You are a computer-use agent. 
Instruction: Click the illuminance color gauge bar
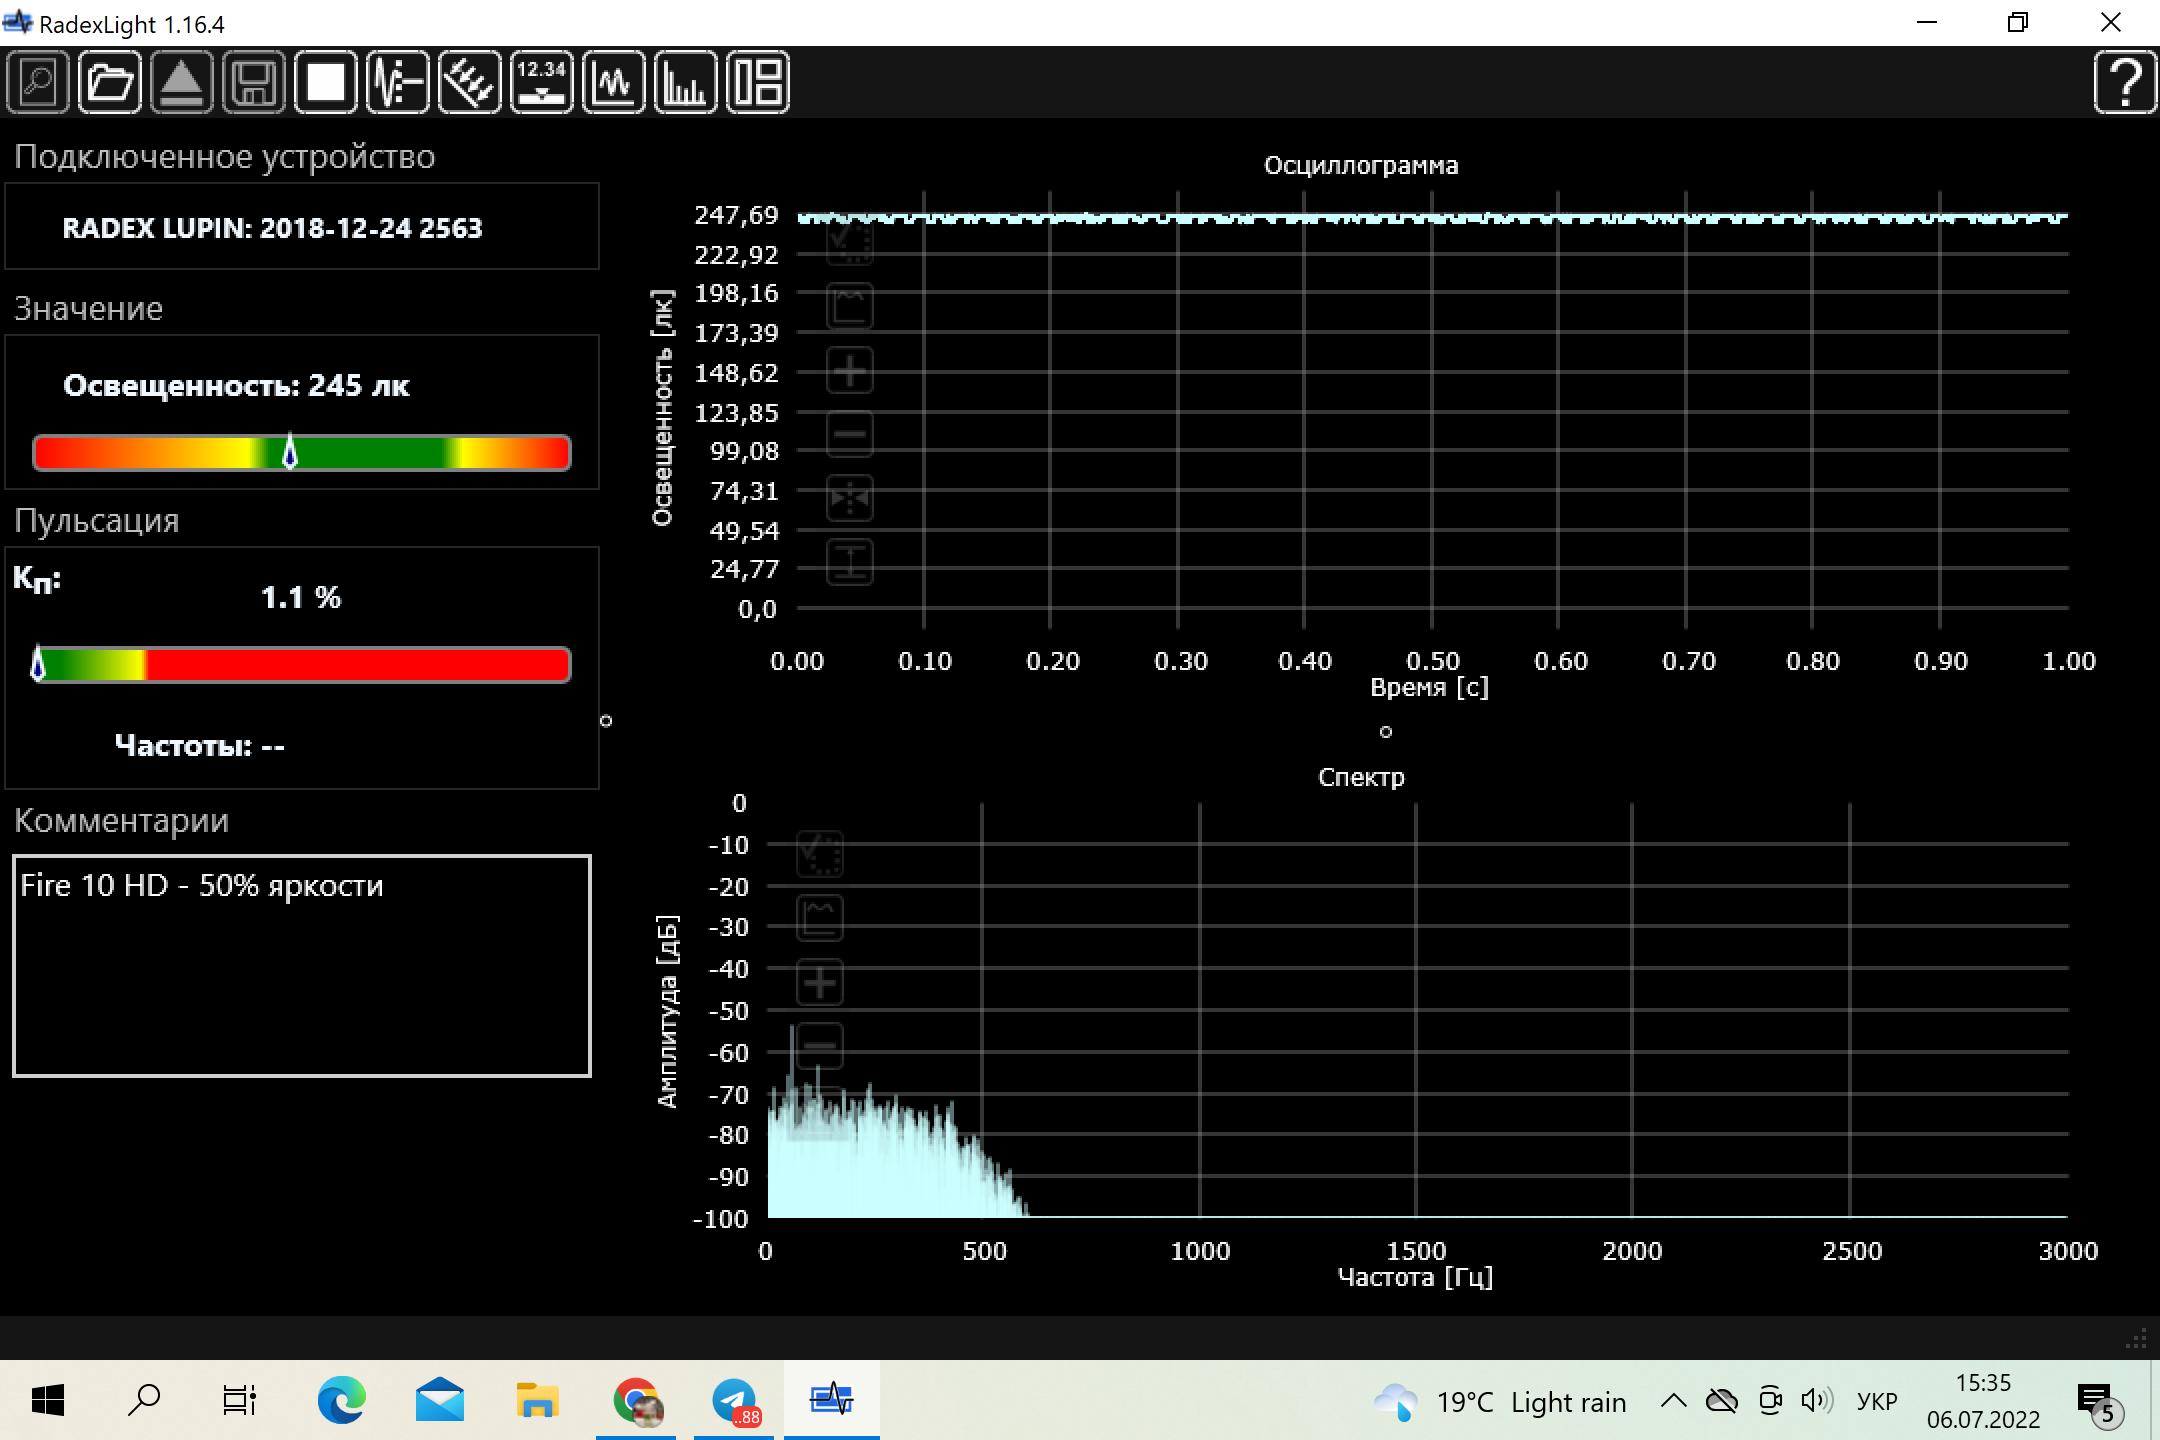(301, 453)
